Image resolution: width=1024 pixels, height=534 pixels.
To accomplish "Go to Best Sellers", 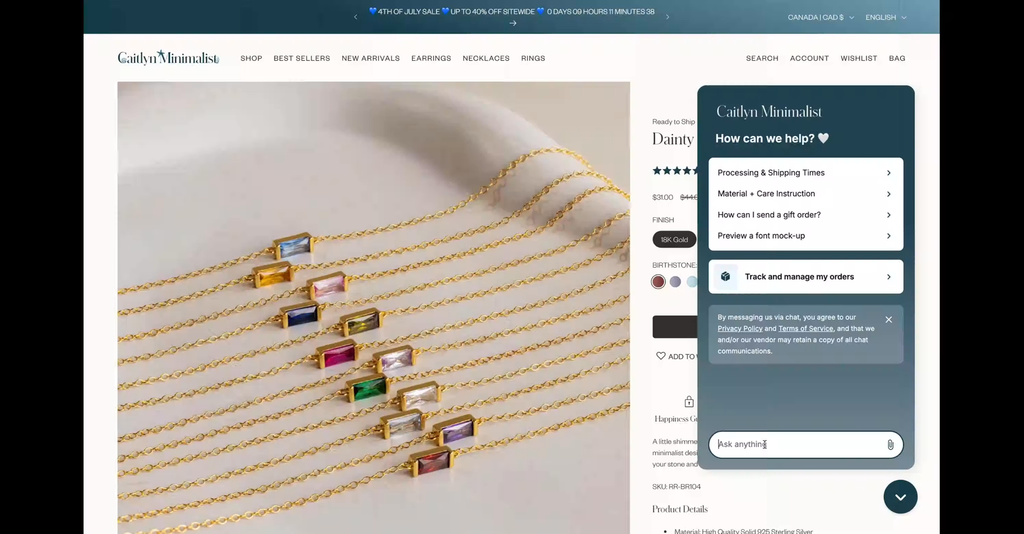I will pos(302,58).
